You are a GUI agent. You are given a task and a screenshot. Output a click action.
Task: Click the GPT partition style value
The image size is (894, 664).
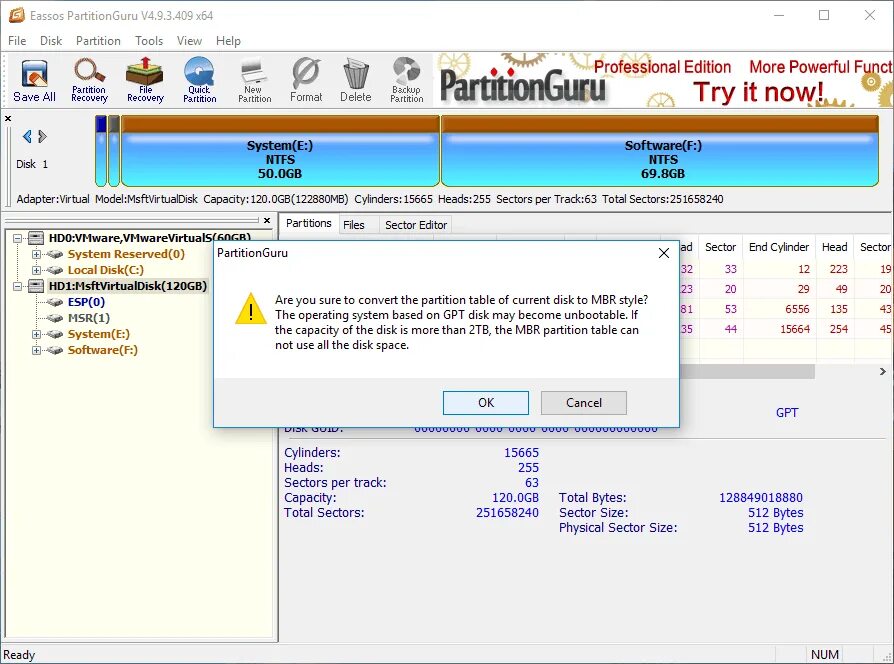(787, 413)
